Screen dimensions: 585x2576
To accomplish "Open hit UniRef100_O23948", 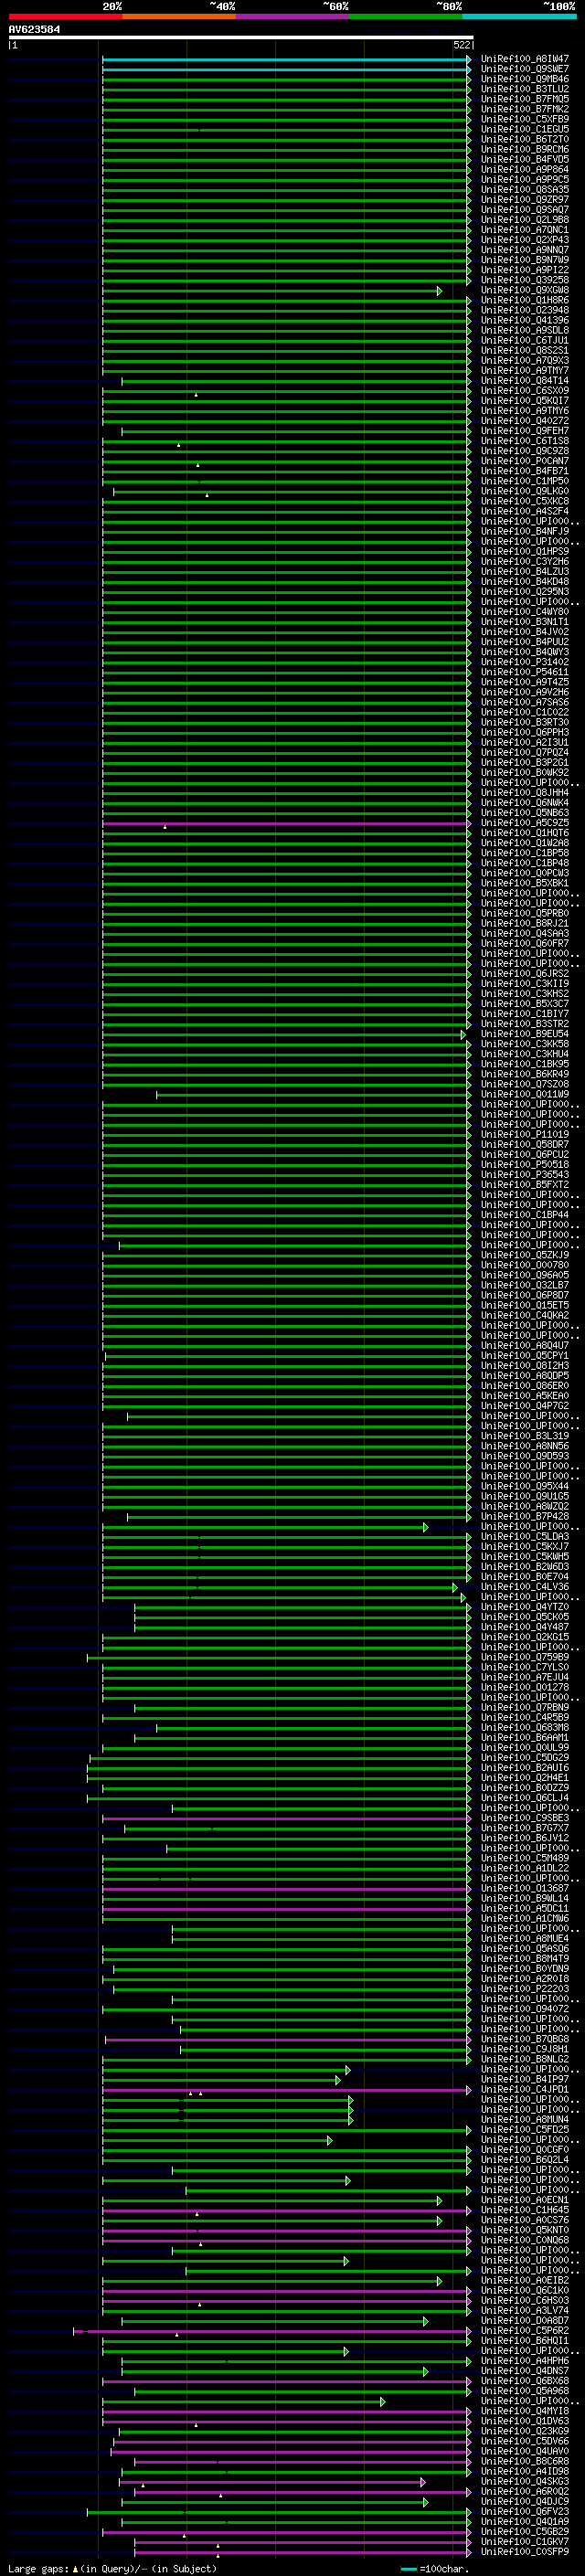I will pyautogui.click(x=524, y=310).
